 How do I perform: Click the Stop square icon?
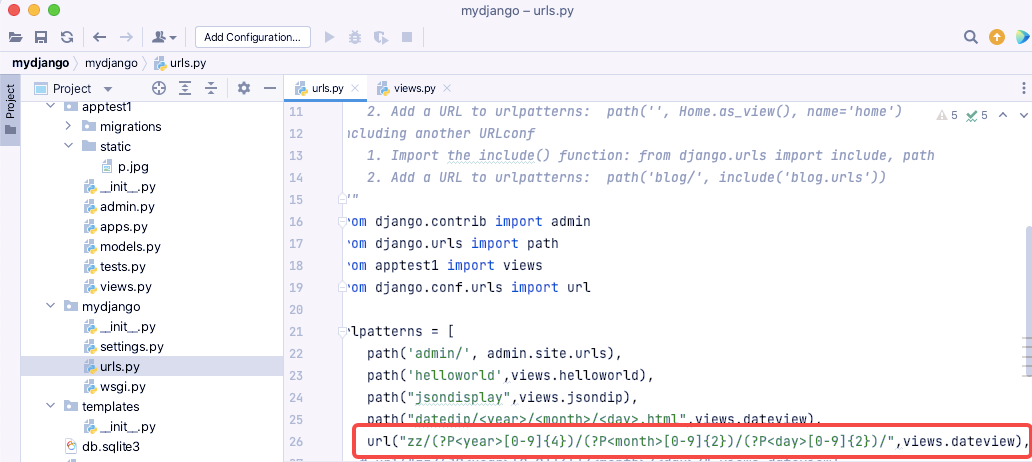click(407, 38)
